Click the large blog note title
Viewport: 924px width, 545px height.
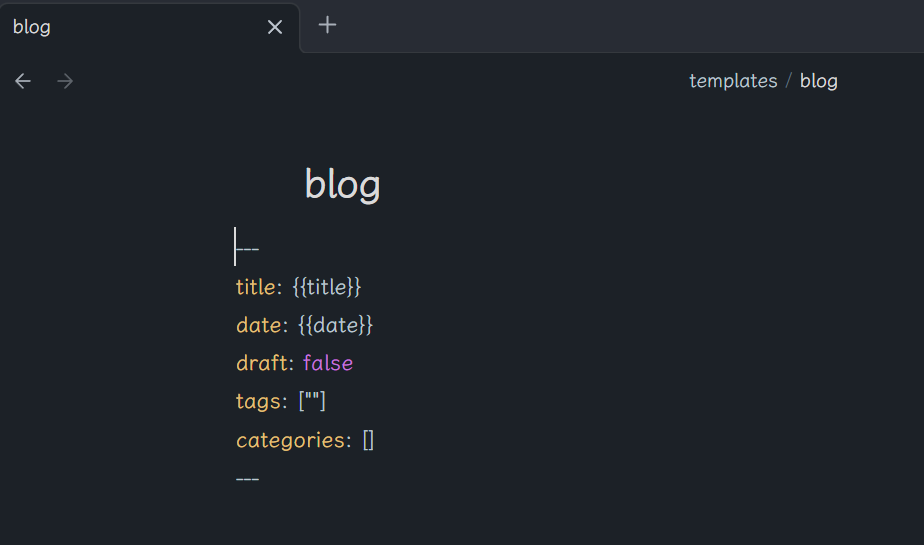pos(342,185)
